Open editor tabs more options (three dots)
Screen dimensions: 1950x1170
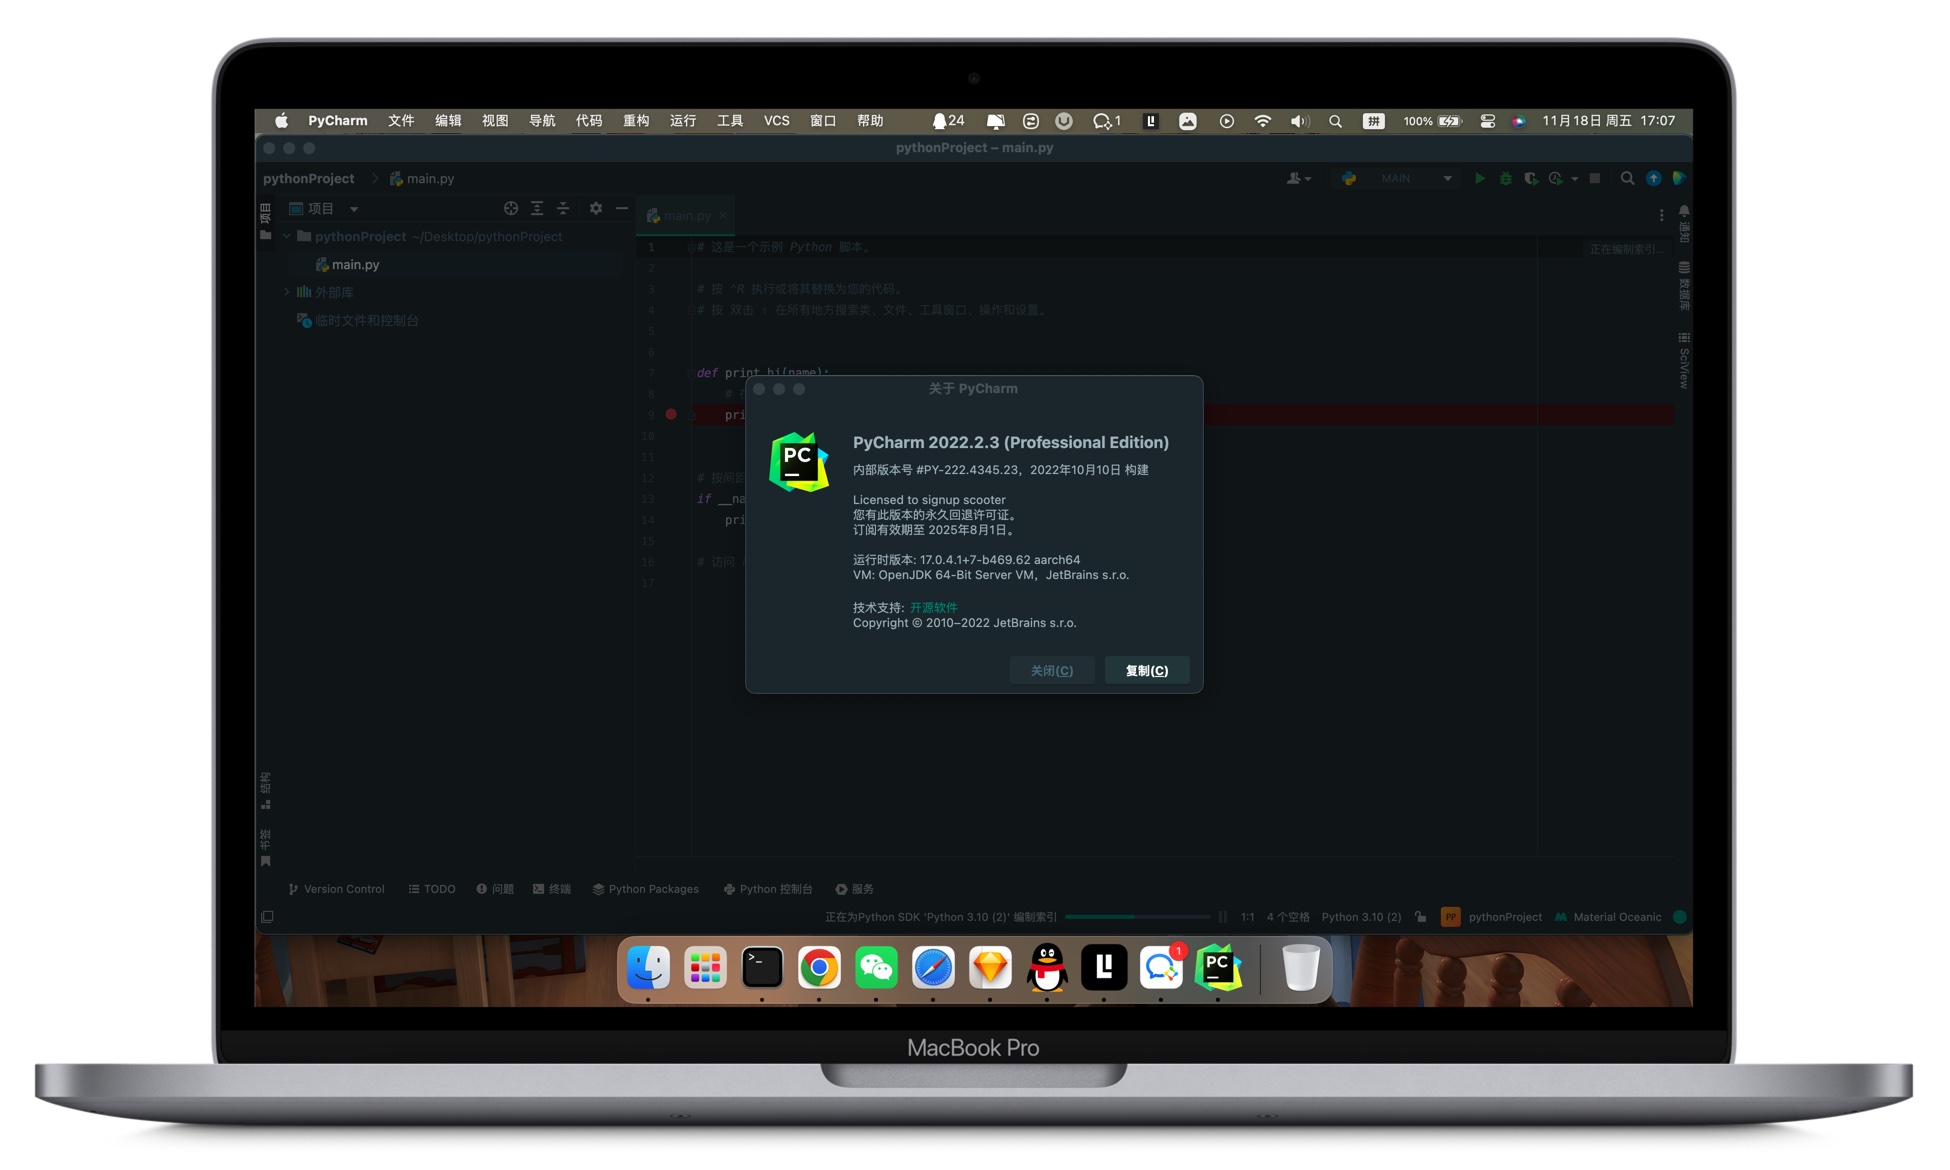[1661, 215]
